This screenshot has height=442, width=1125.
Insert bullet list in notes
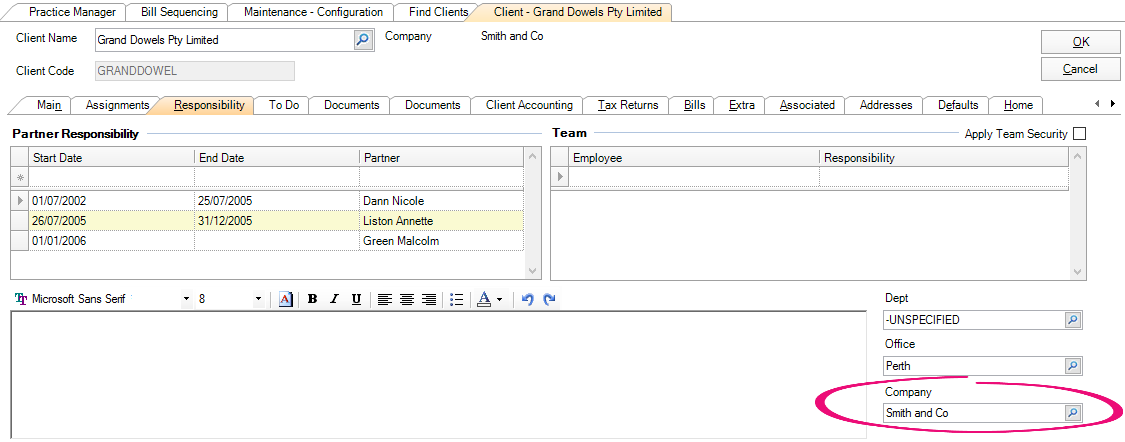tap(457, 299)
